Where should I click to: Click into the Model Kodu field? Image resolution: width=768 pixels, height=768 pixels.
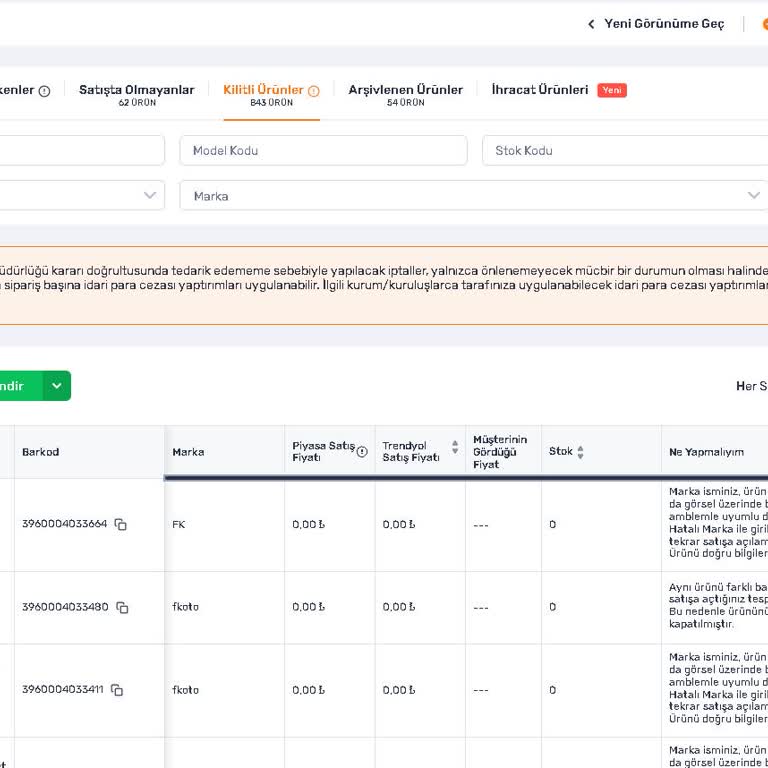tap(323, 151)
